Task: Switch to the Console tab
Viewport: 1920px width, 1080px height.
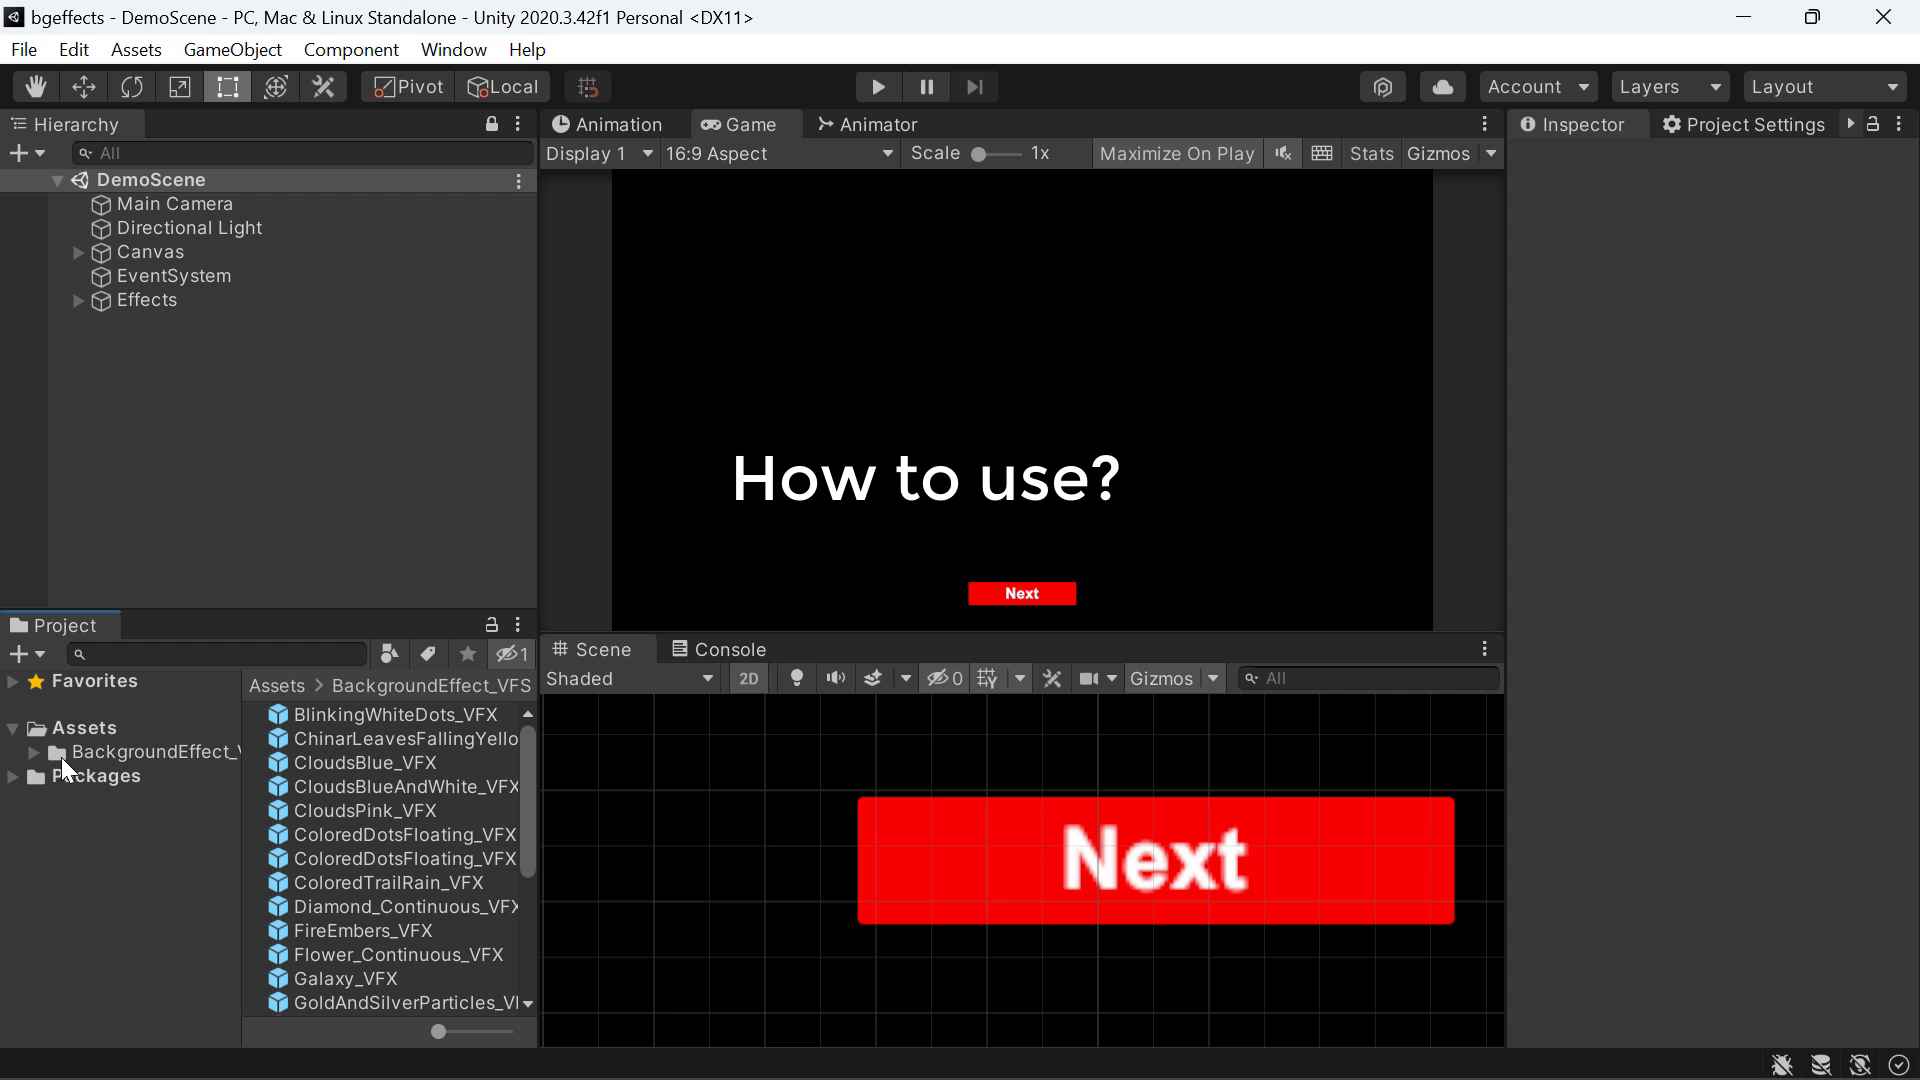Action: point(732,649)
